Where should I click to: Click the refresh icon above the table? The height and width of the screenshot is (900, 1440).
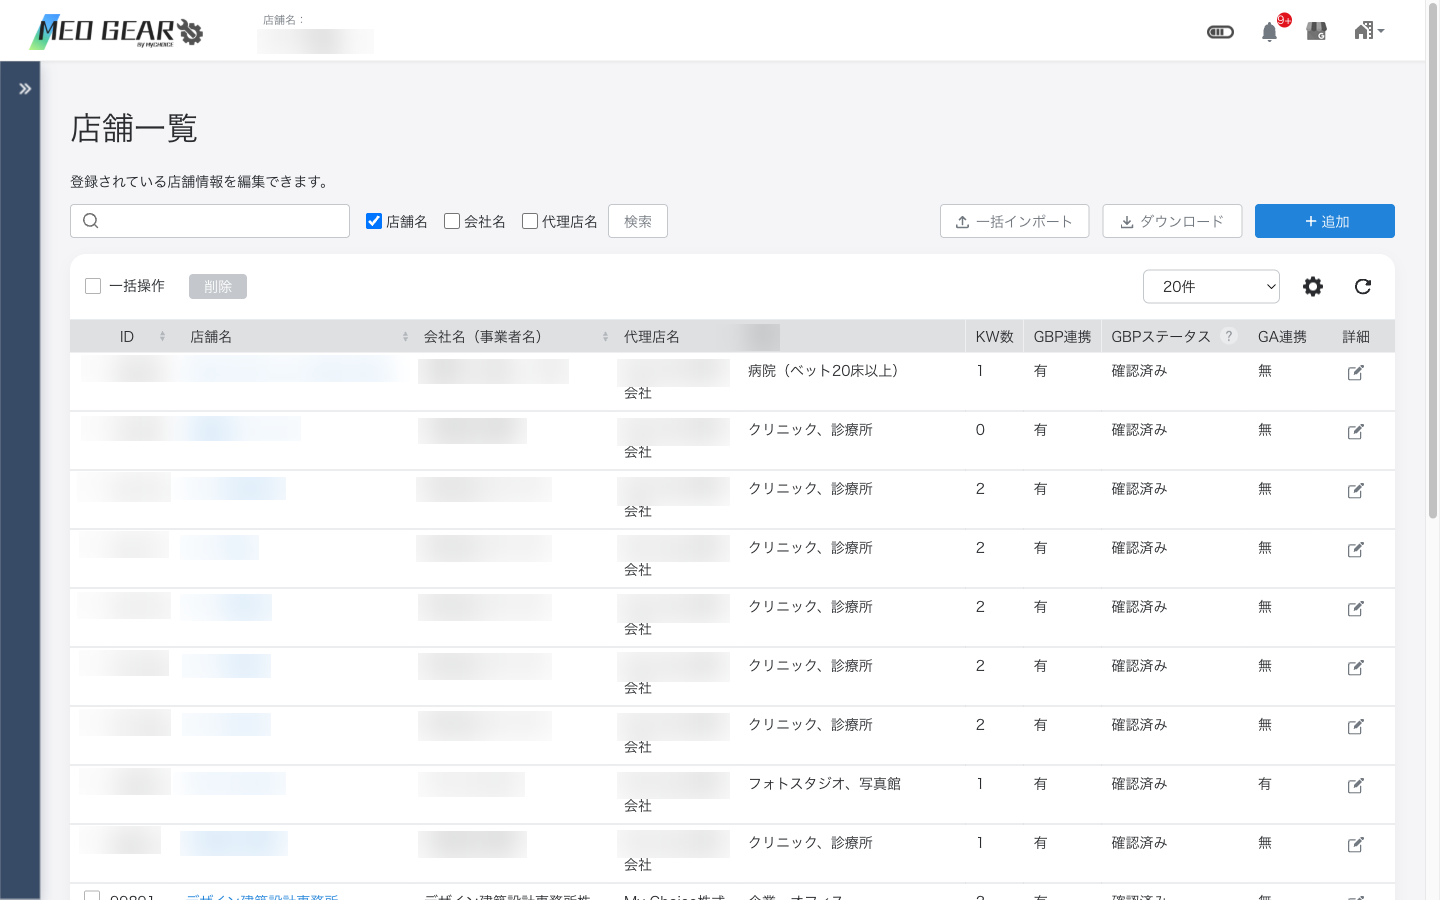1363,287
